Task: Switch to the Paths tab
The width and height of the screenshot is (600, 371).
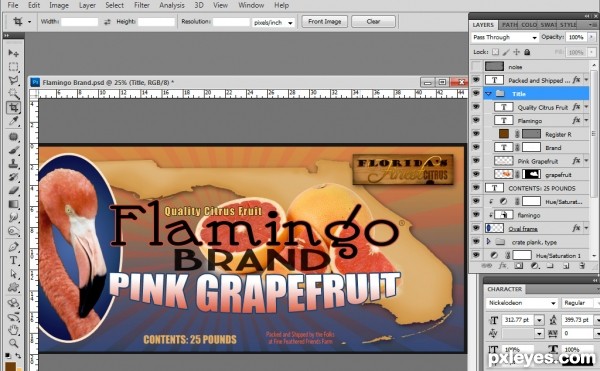Action: pyautogui.click(x=509, y=24)
